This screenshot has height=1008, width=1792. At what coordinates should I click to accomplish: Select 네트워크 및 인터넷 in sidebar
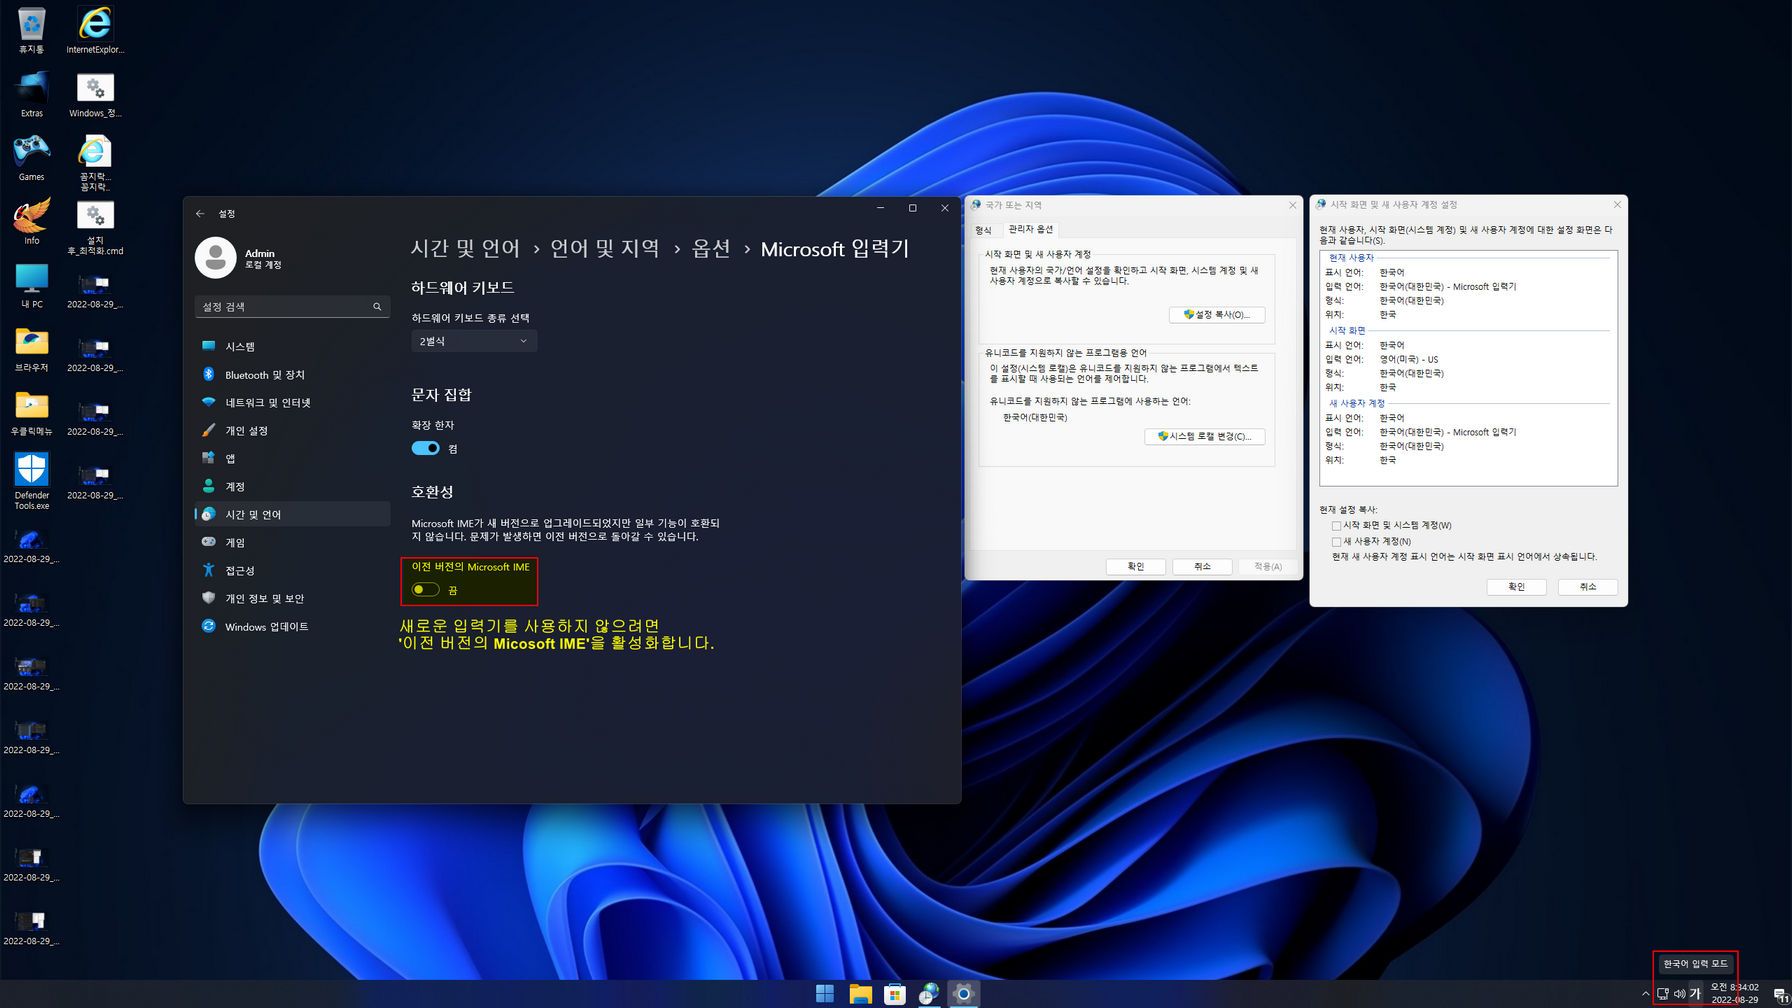click(292, 402)
